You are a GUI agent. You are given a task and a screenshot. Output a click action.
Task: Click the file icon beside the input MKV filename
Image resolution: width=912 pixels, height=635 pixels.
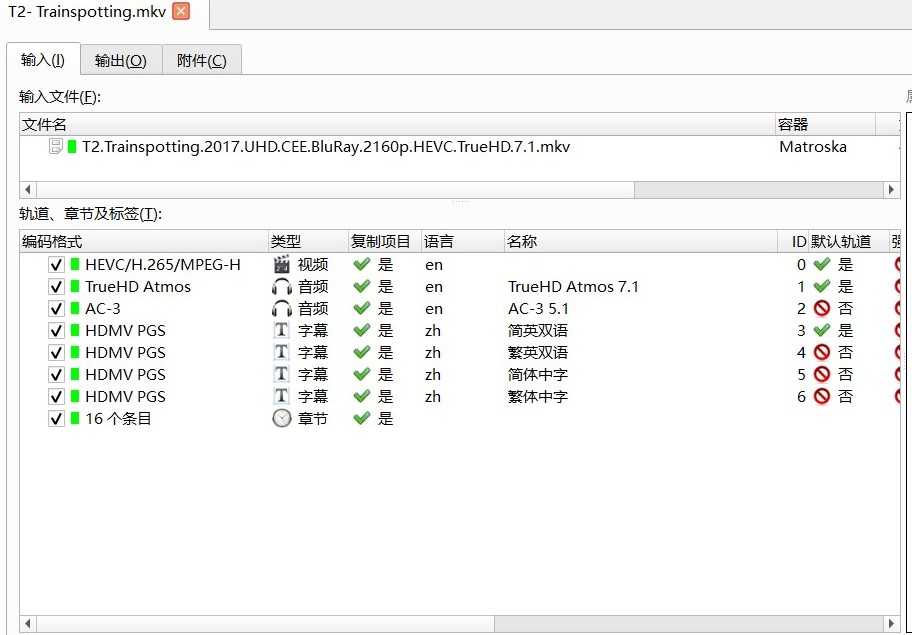(56, 147)
